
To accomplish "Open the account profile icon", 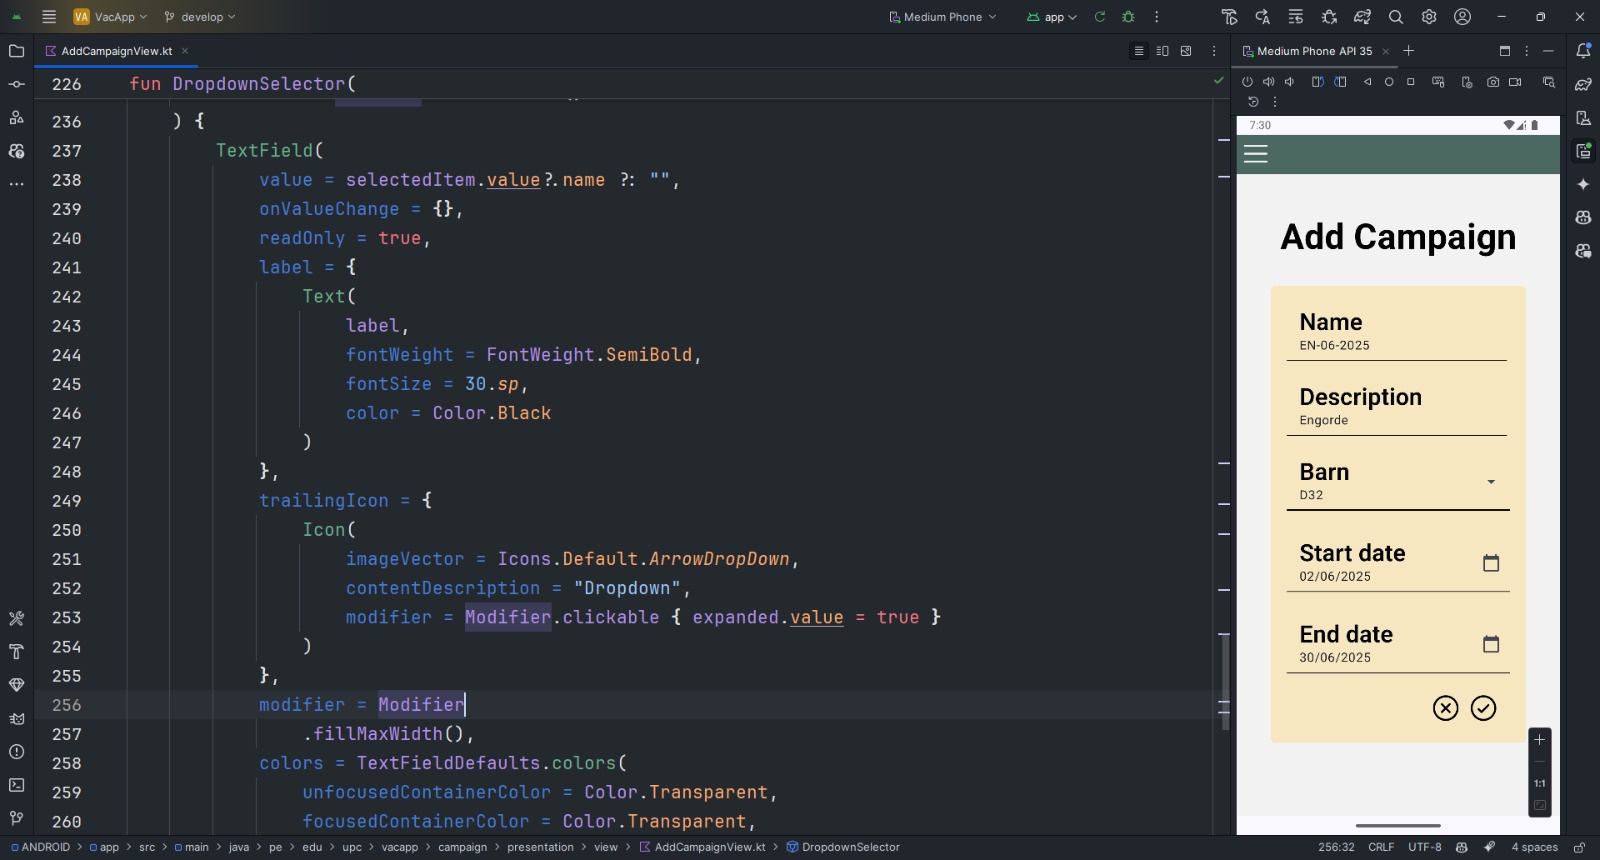I will pos(1462,17).
